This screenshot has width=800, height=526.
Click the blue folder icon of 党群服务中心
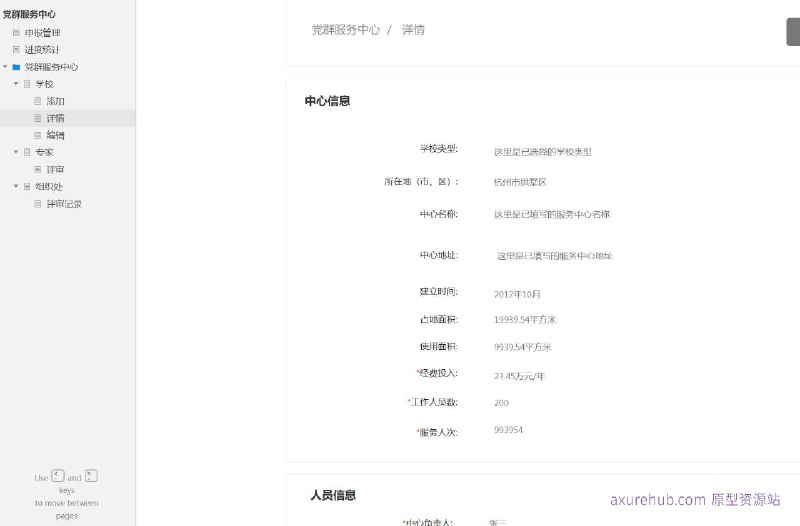click(x=16, y=67)
